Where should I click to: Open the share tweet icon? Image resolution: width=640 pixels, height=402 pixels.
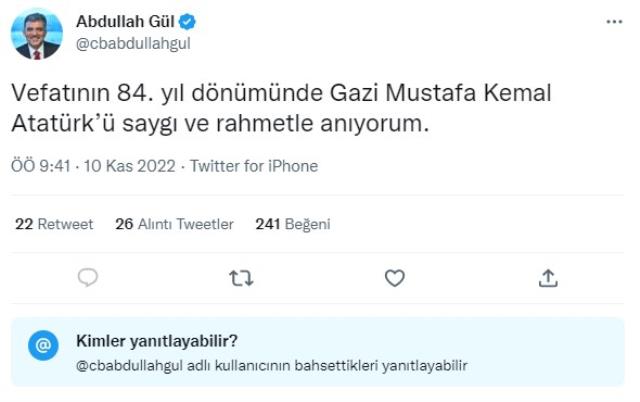pyautogui.click(x=548, y=278)
